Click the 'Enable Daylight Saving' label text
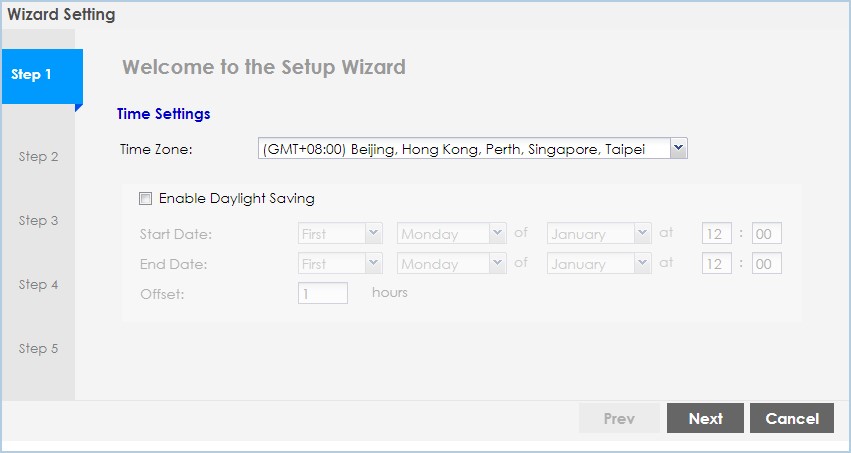The height and width of the screenshot is (453, 851). (237, 199)
